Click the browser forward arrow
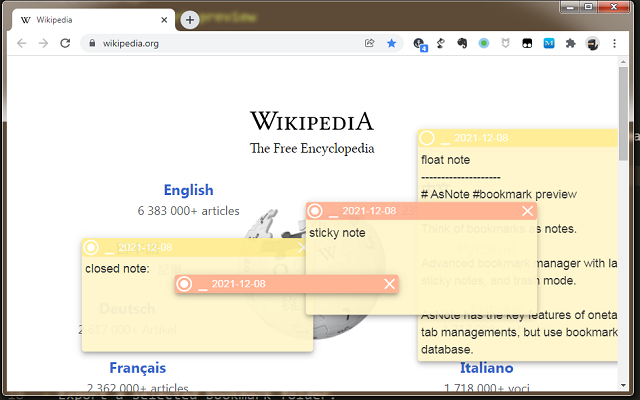The width and height of the screenshot is (640, 400). [43, 43]
